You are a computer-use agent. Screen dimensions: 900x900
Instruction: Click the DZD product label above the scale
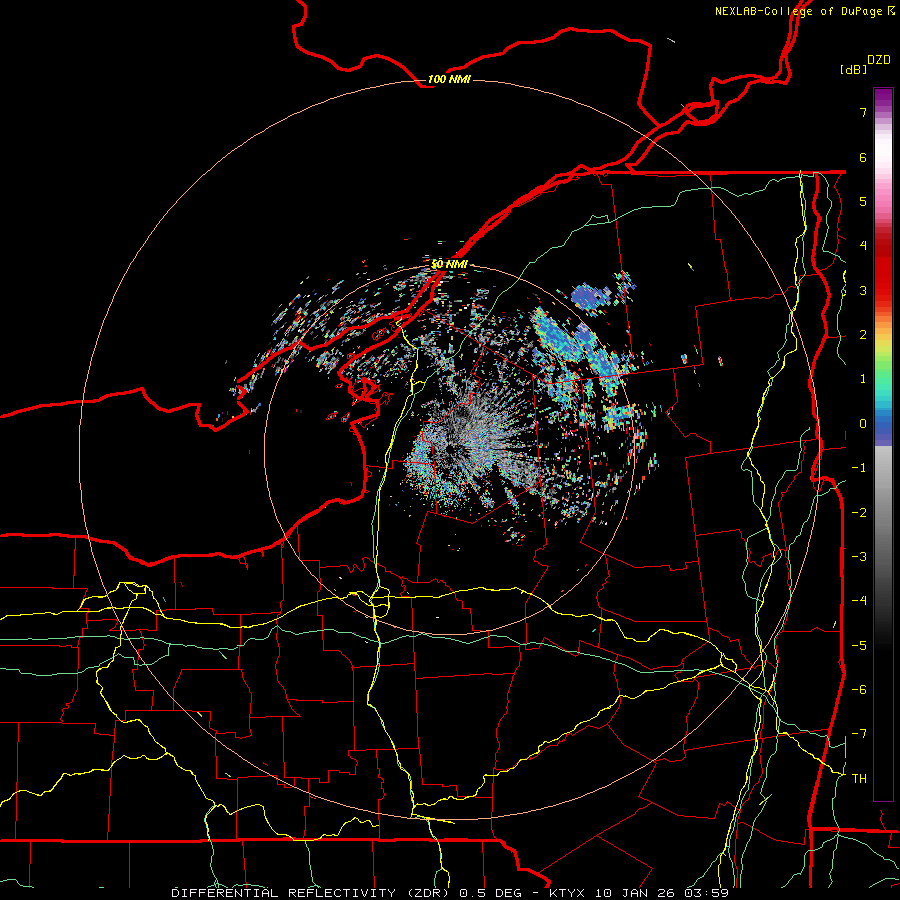(x=879, y=60)
